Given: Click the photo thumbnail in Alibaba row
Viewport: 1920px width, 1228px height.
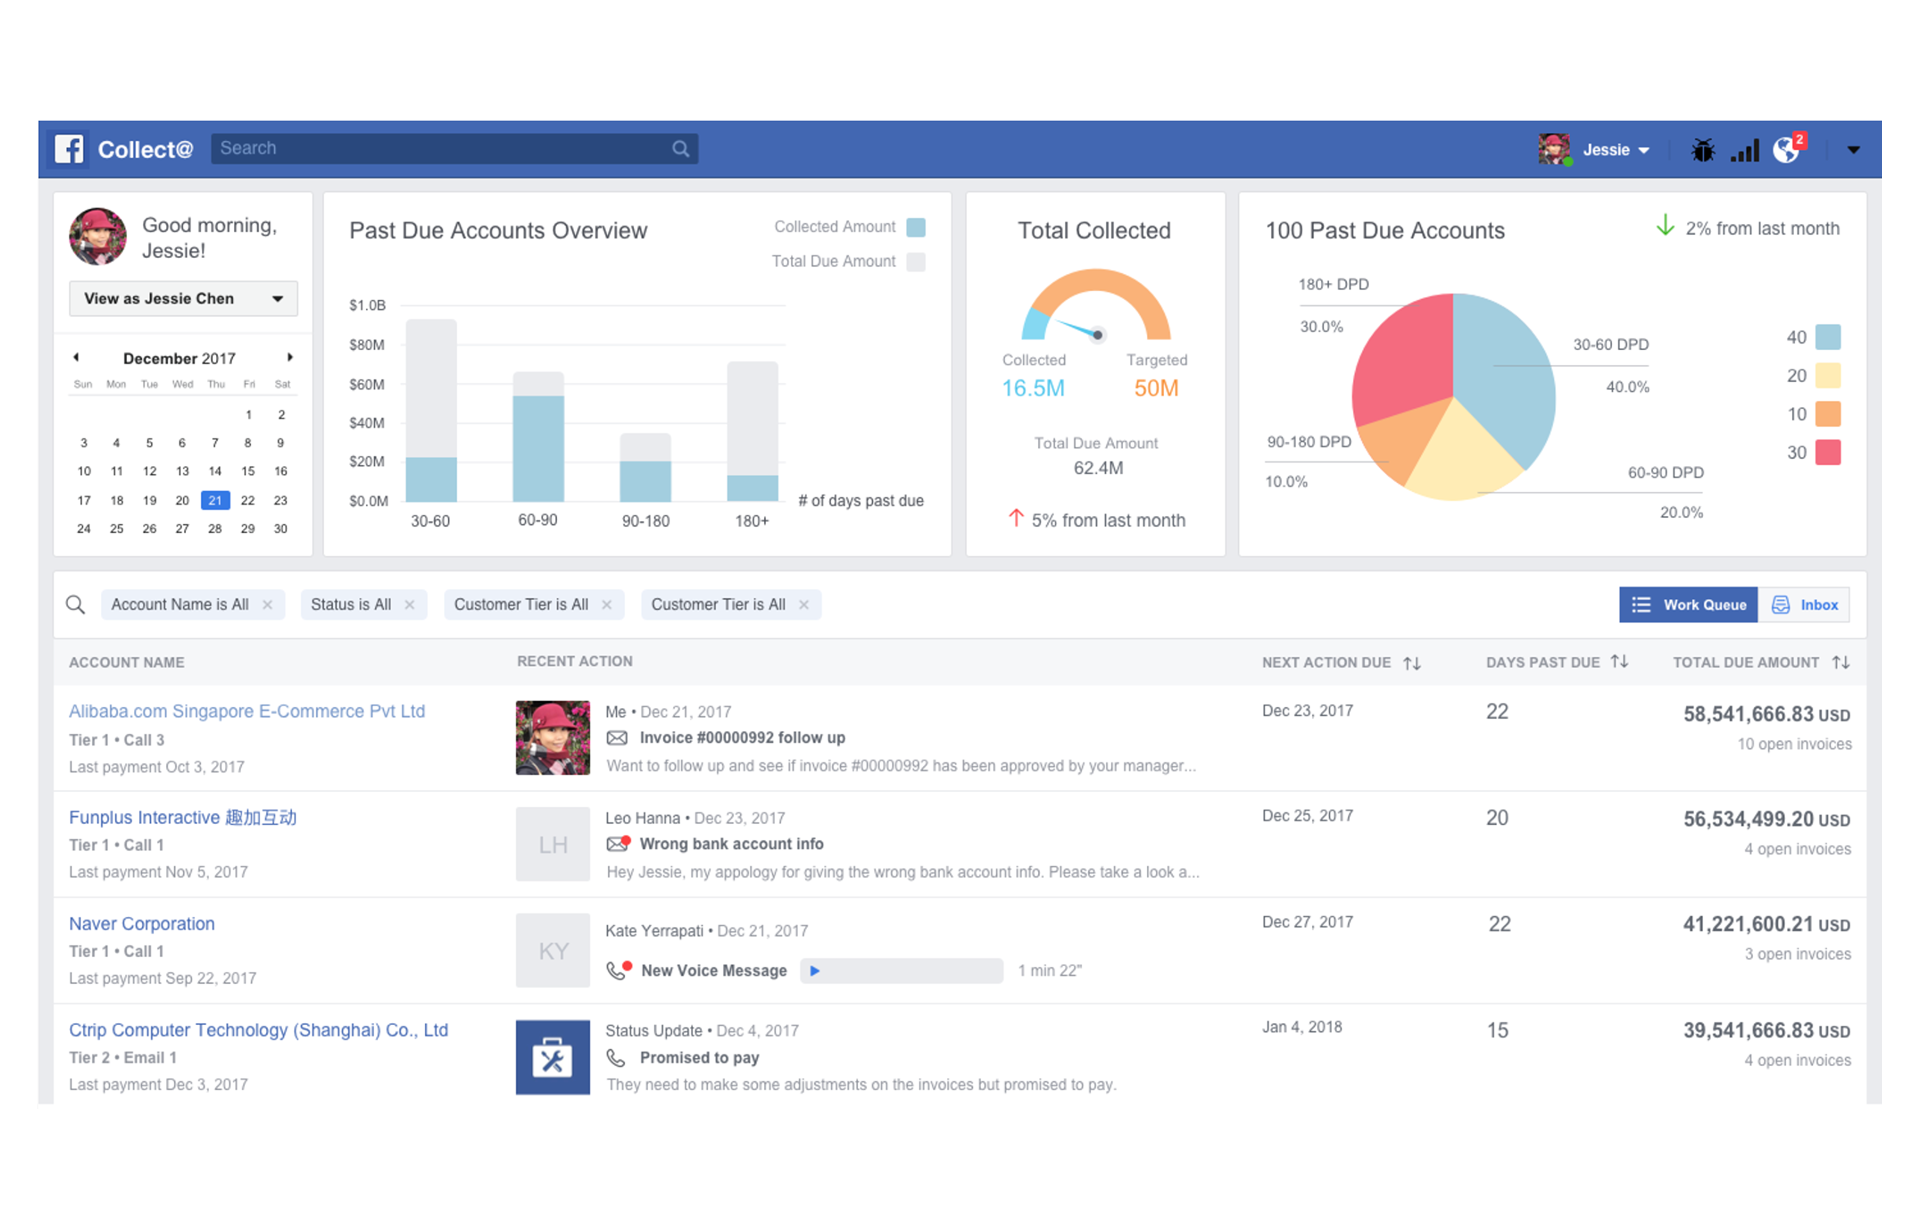Looking at the screenshot, I should [553, 738].
